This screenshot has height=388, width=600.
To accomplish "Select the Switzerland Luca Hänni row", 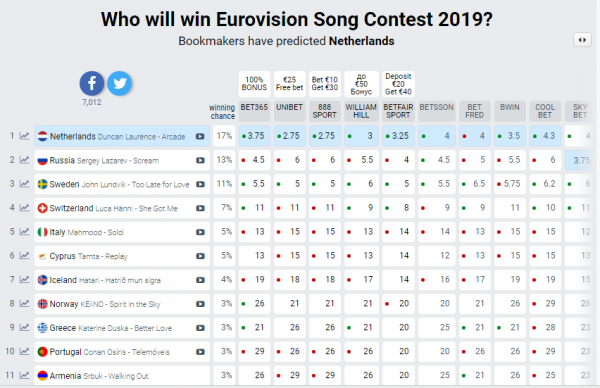I will click(122, 208).
